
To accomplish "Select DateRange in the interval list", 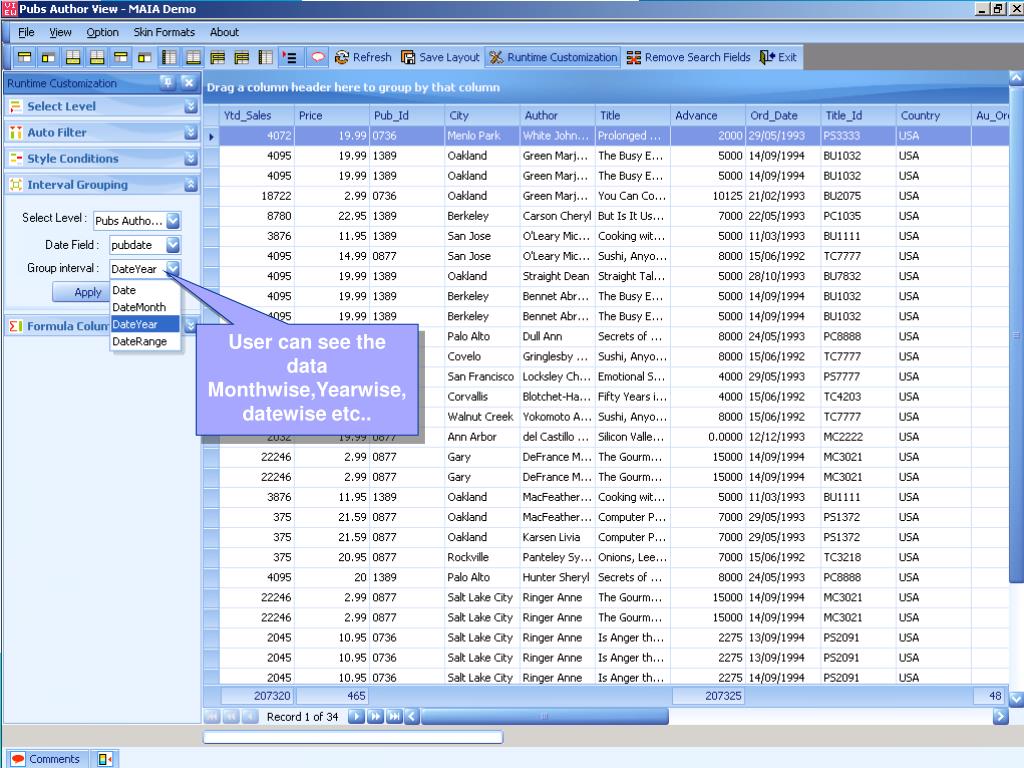I will (x=139, y=341).
